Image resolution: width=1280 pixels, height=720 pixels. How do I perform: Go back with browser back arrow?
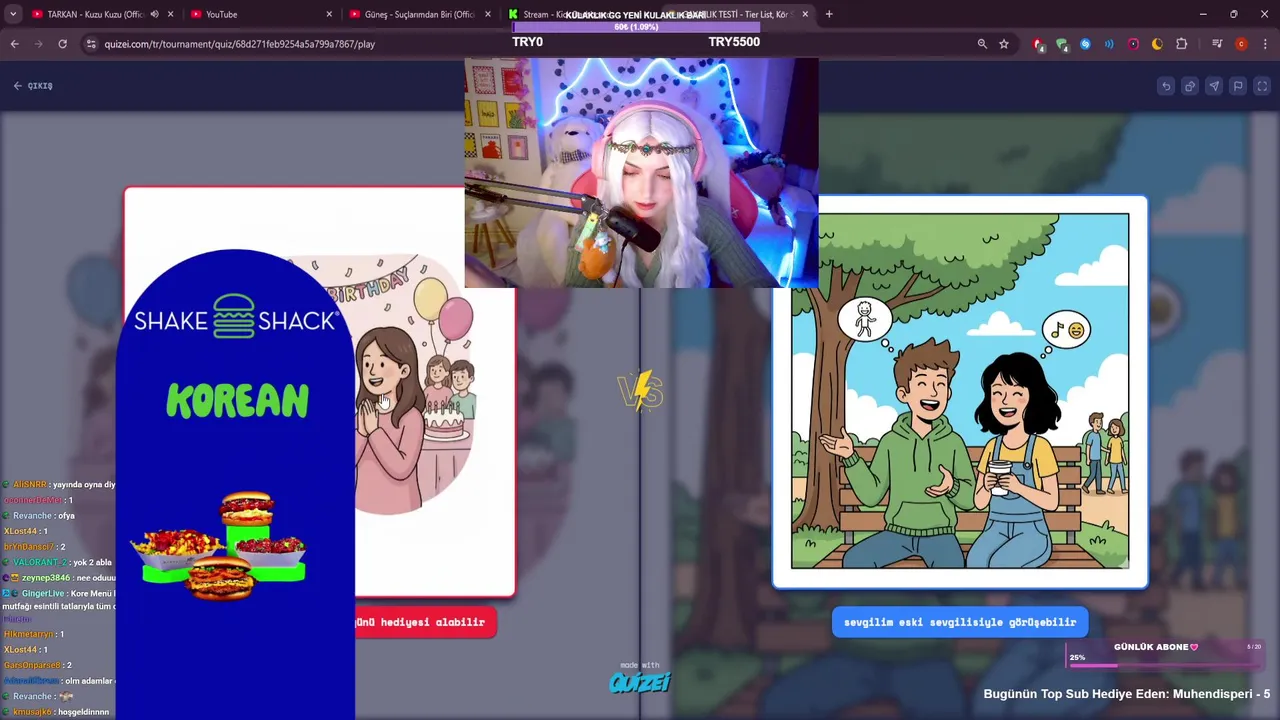[15, 44]
